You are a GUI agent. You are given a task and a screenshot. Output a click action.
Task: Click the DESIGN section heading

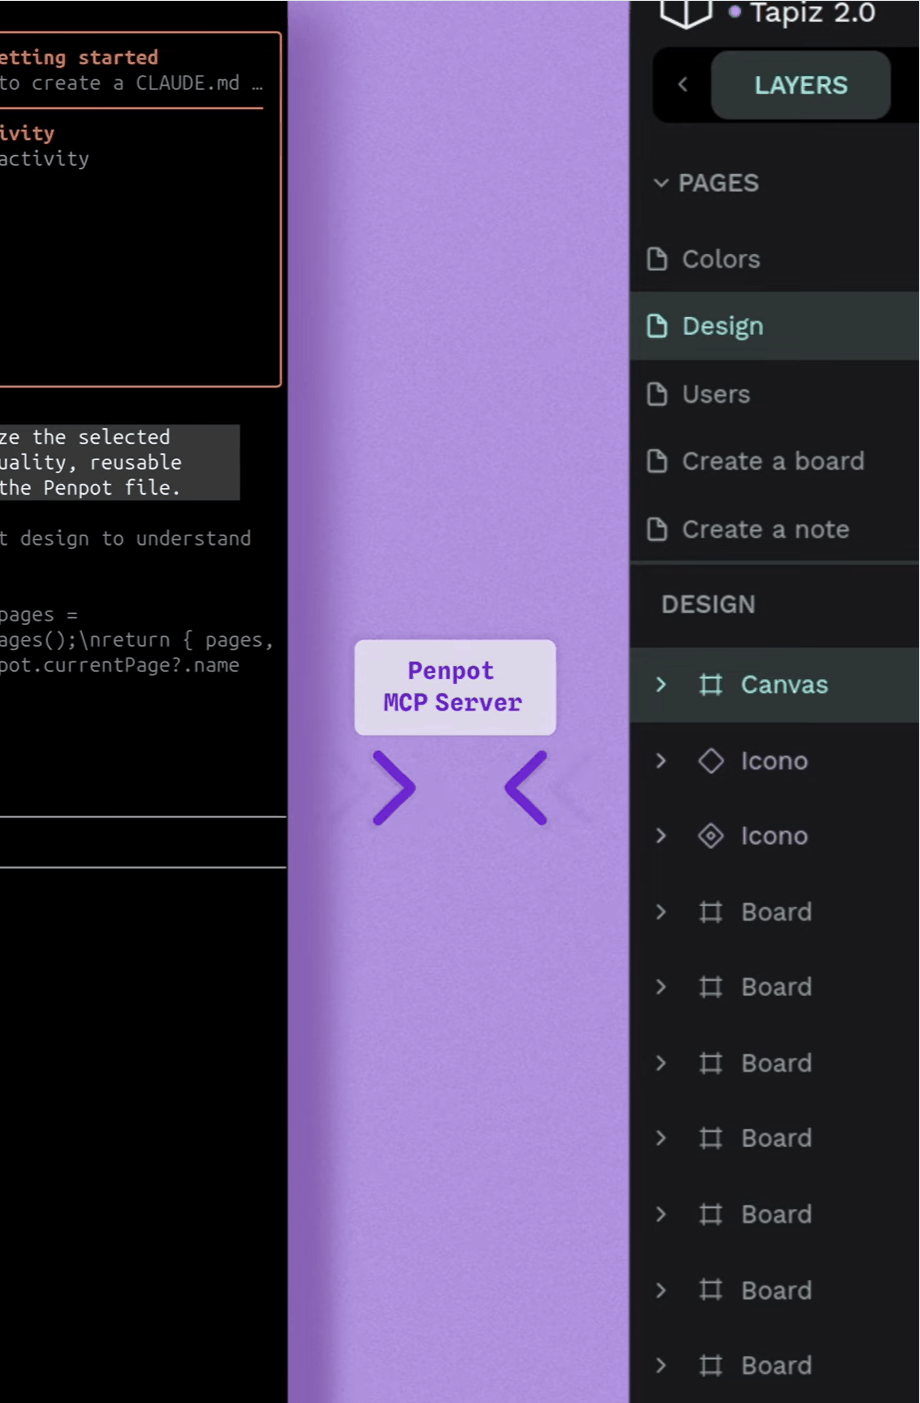click(x=708, y=604)
